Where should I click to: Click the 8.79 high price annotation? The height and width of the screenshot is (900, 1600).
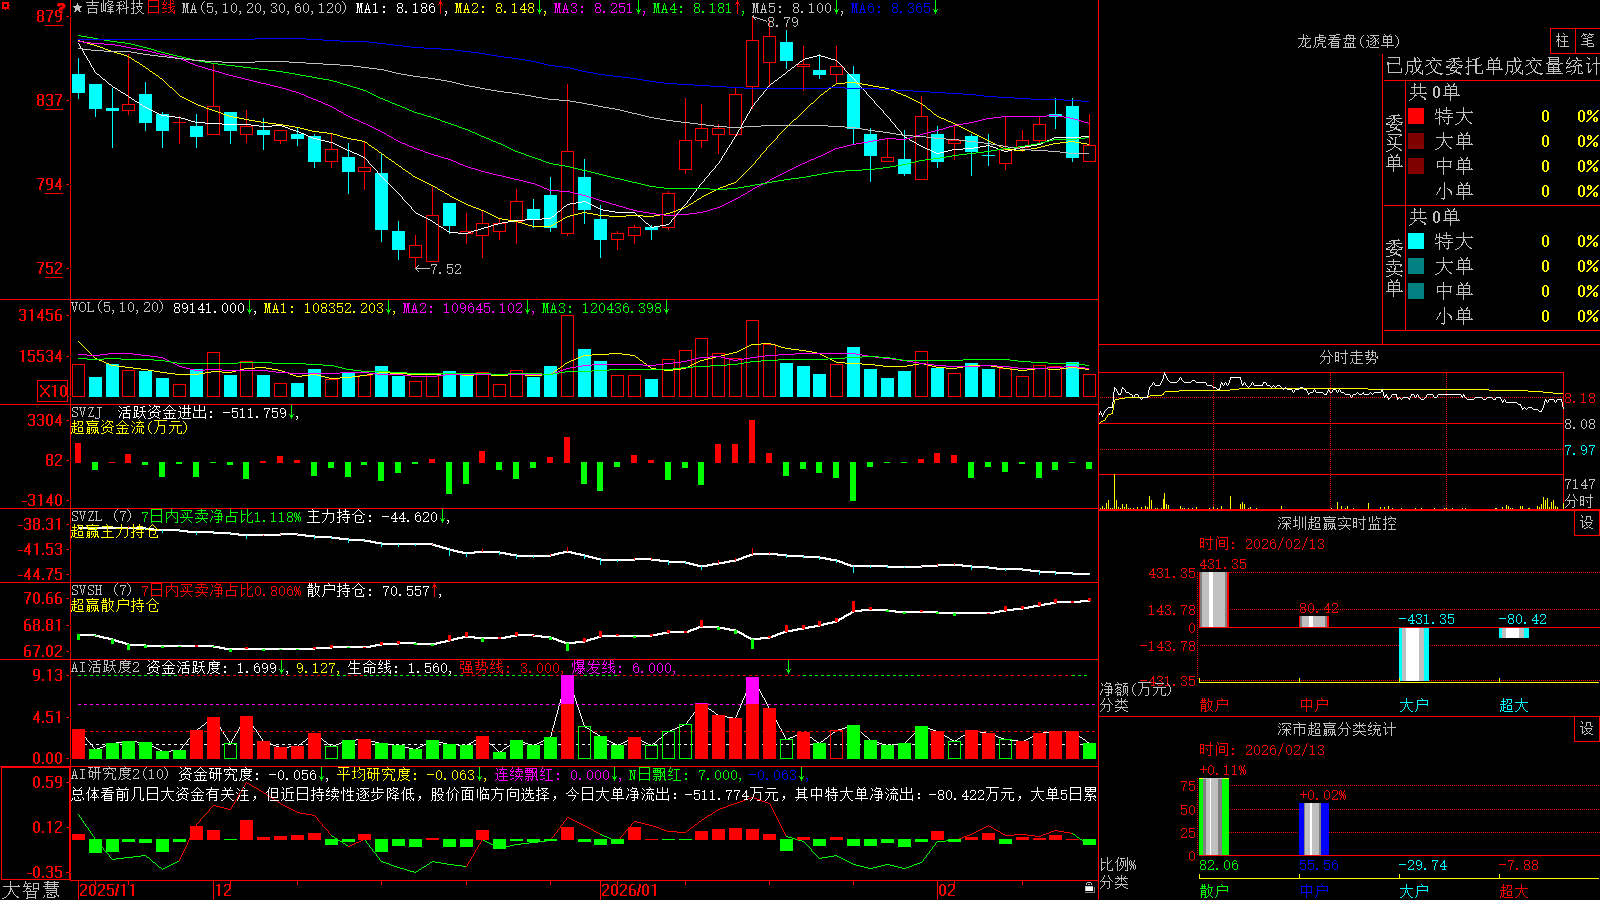tap(782, 22)
